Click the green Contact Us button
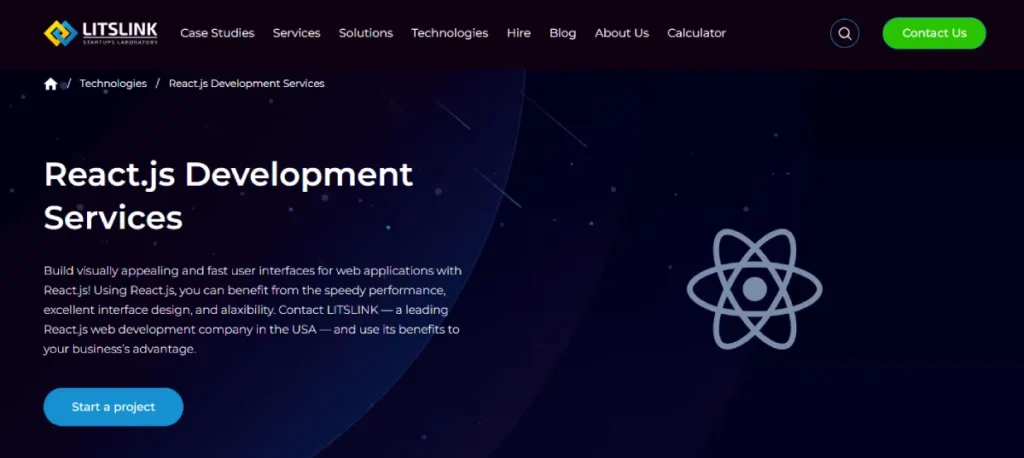This screenshot has height=458, width=1024. 934,33
